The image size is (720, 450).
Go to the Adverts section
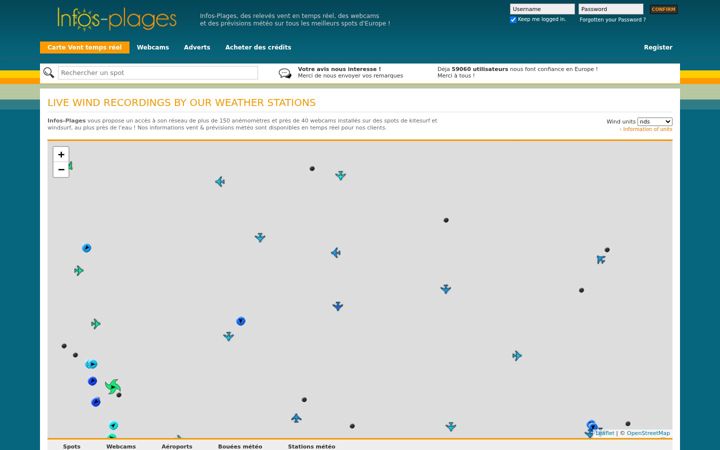pos(197,47)
